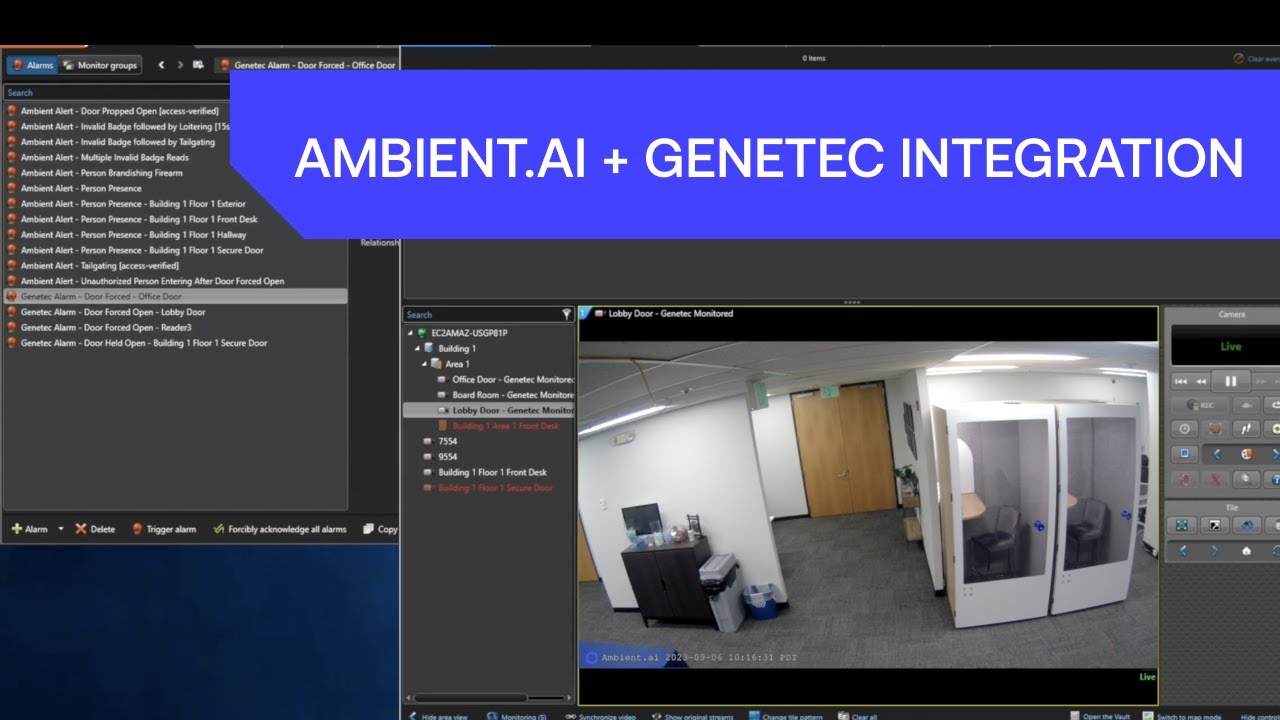Jump to start of camera recording
The width and height of the screenshot is (1280, 720).
pyautogui.click(x=1181, y=381)
